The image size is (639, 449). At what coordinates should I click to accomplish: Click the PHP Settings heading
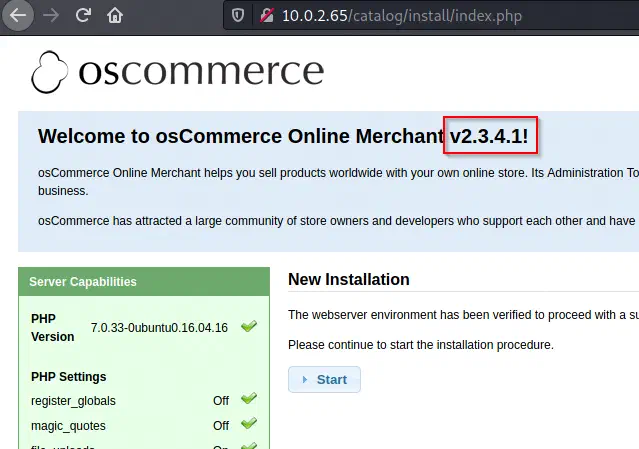[x=68, y=376]
